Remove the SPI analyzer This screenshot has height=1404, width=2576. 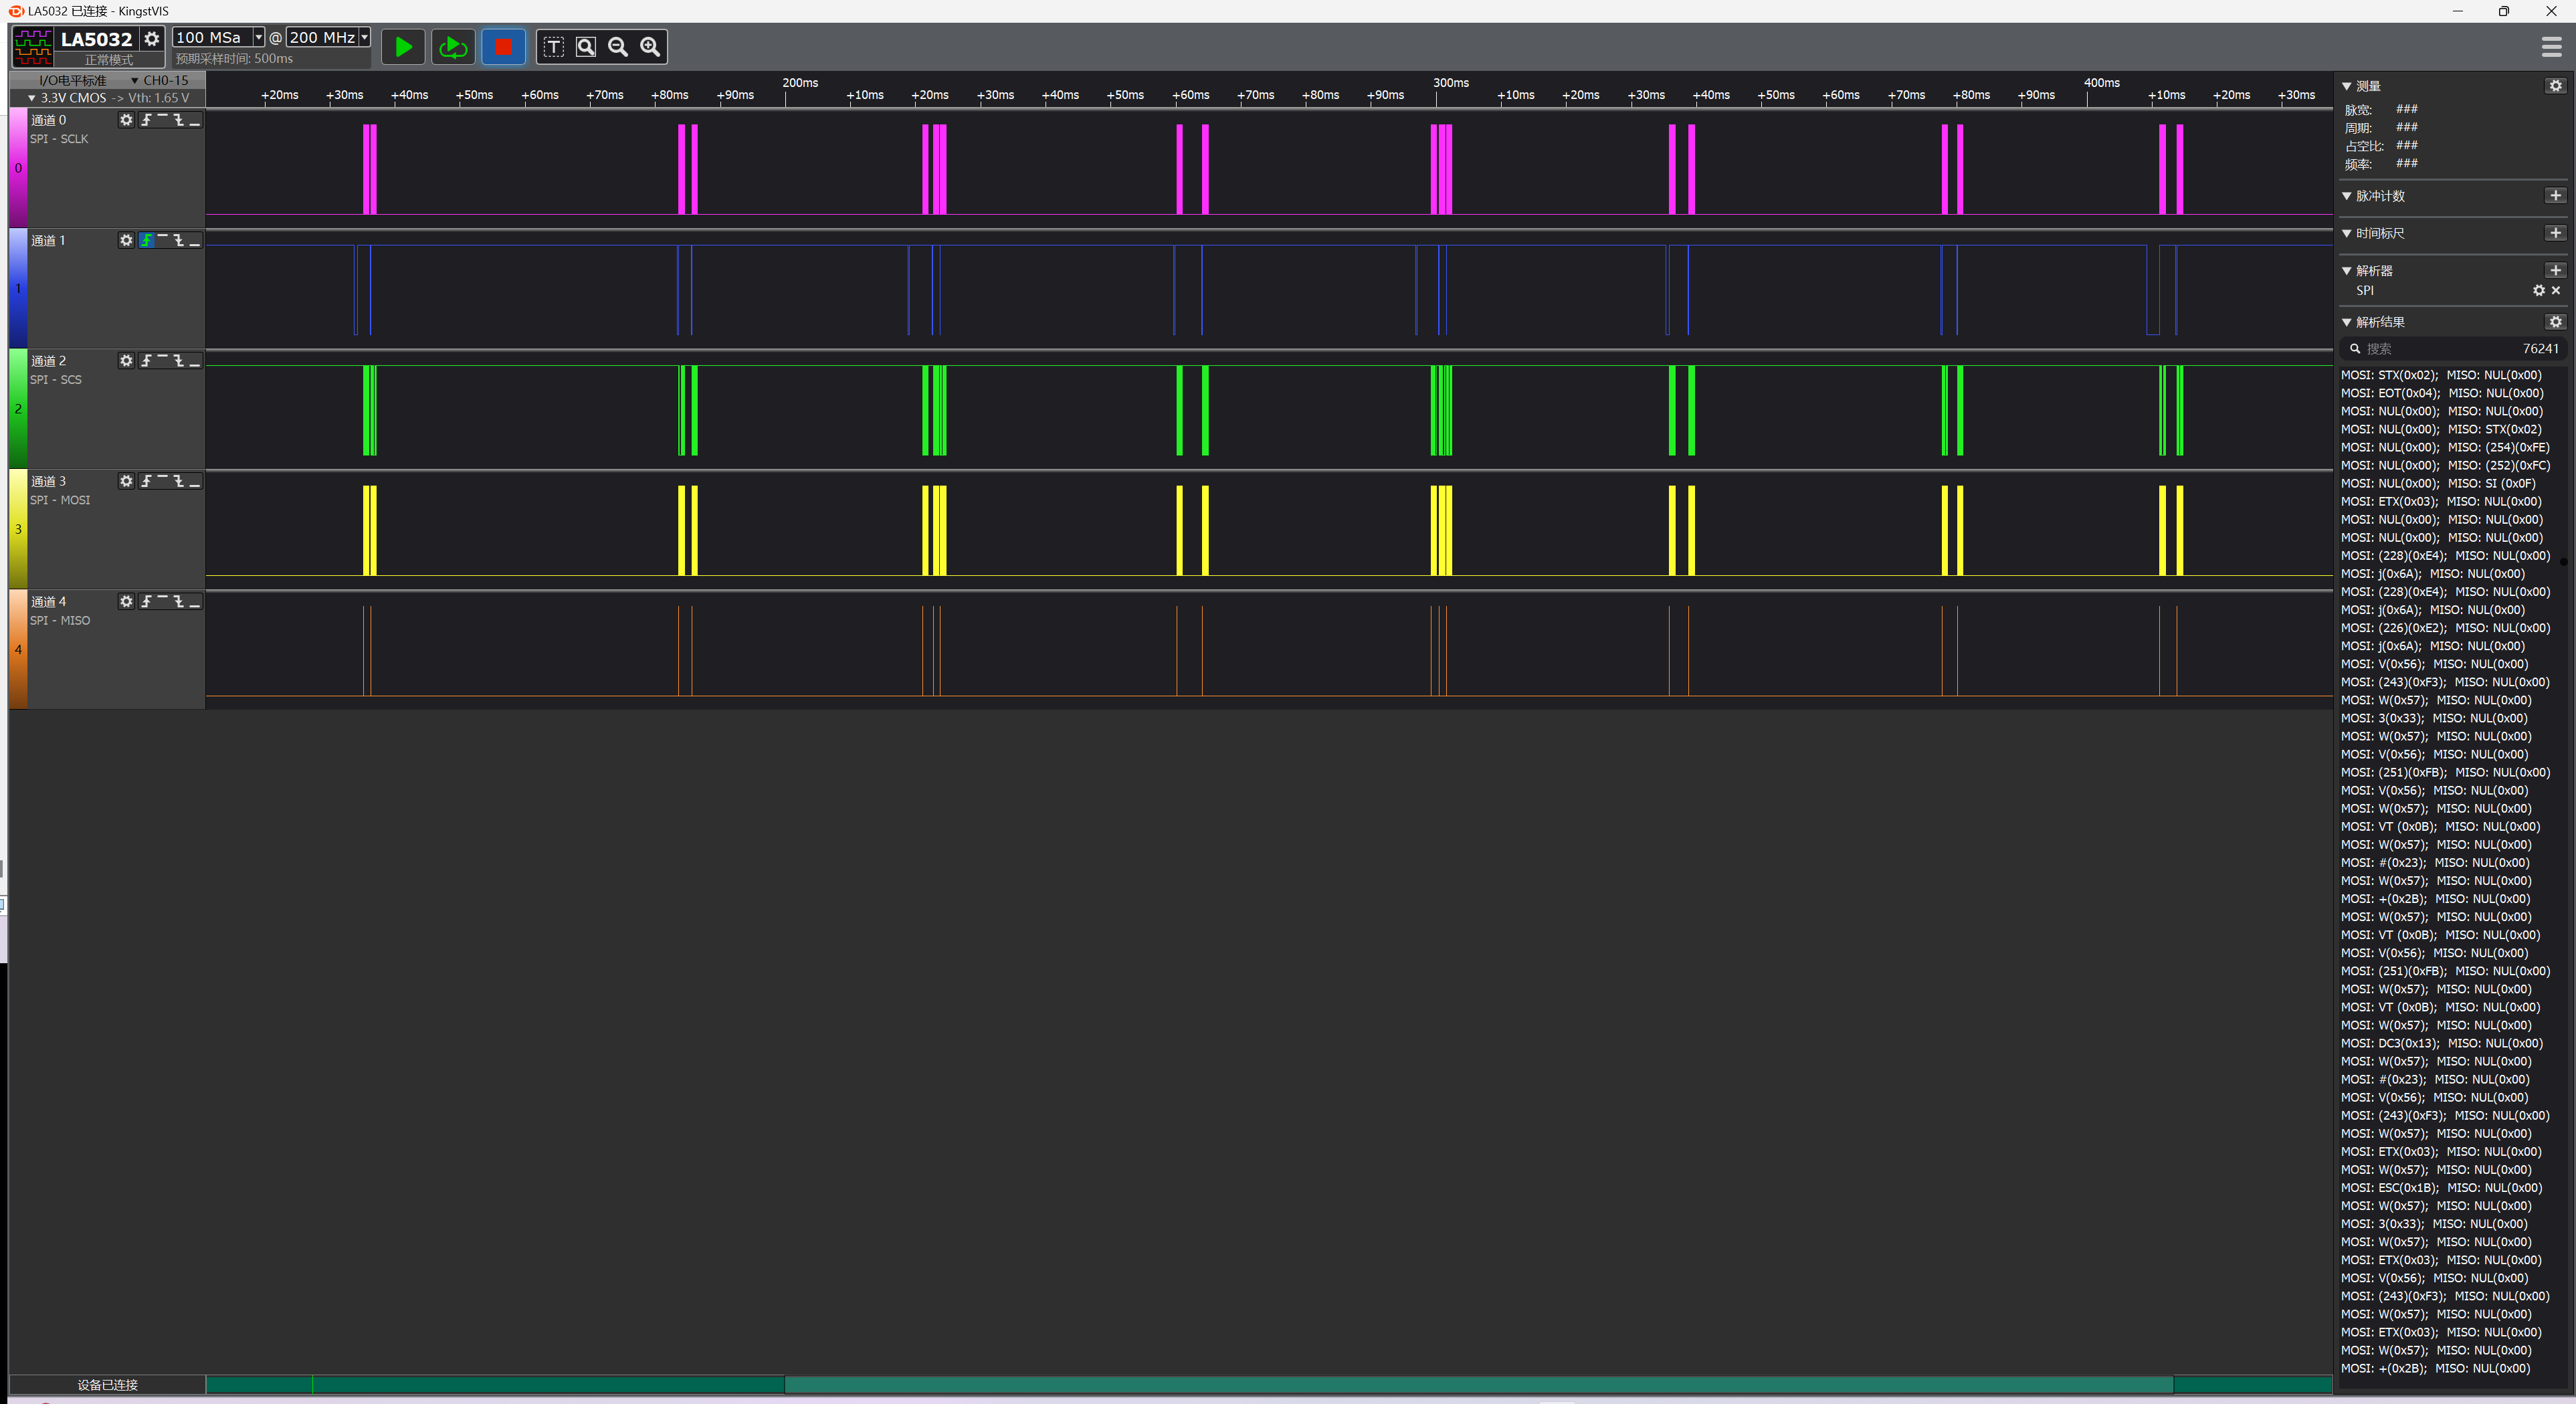pyautogui.click(x=2556, y=290)
